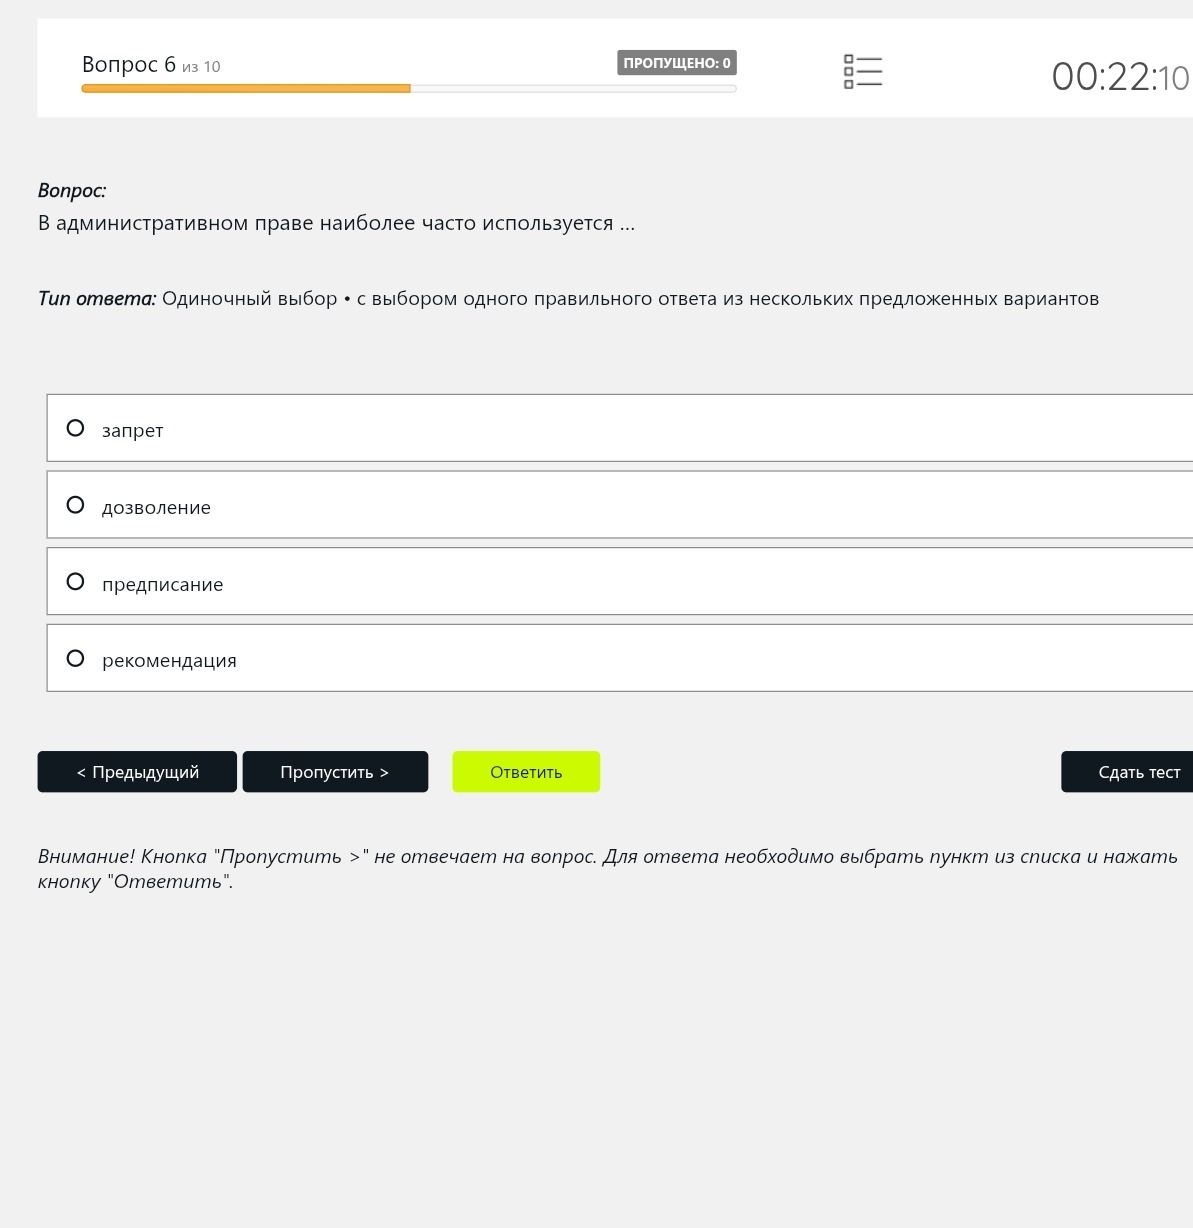
Task: Submit answer with «Ответить» button
Action: pyautogui.click(x=526, y=772)
